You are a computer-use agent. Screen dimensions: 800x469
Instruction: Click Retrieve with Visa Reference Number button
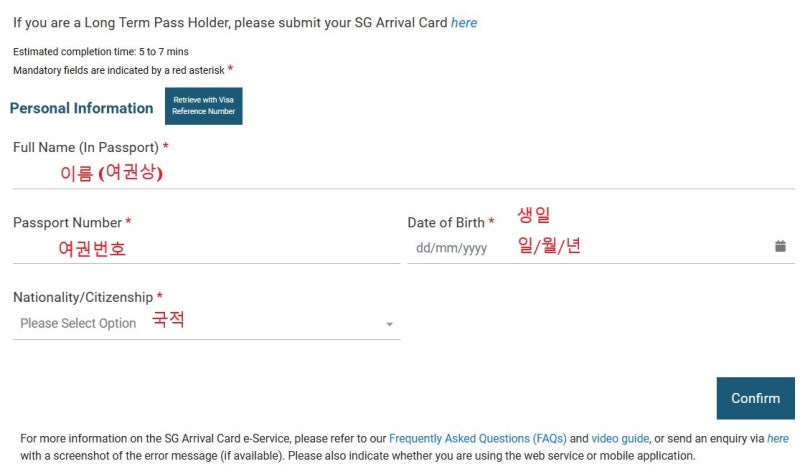[x=204, y=106]
